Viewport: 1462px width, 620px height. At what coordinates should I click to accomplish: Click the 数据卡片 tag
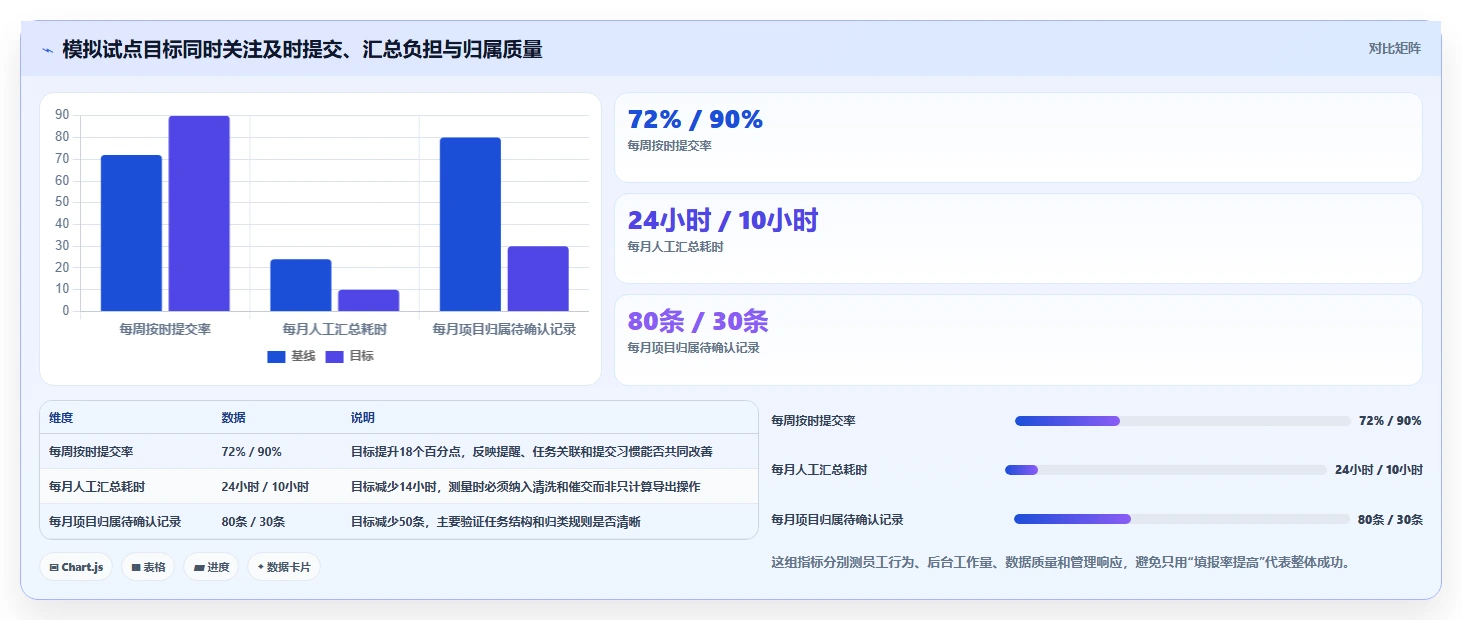coord(284,567)
